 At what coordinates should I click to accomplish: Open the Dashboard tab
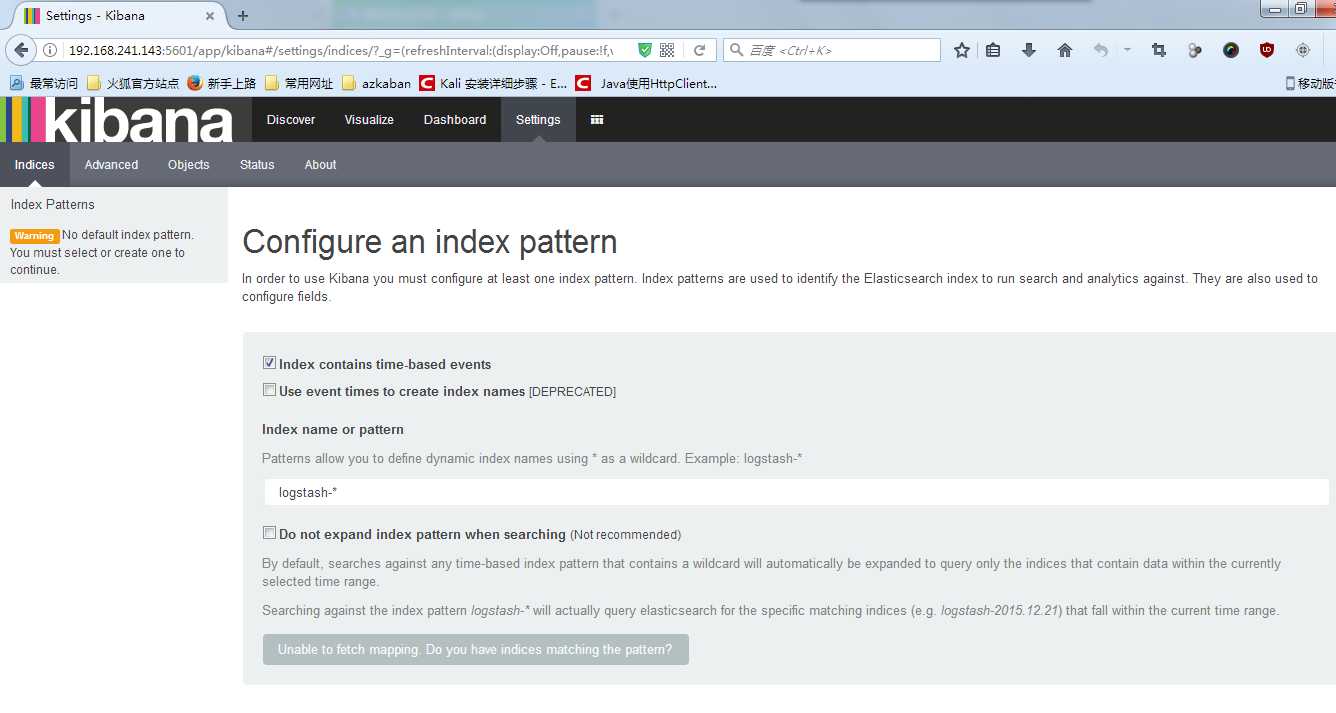coord(455,119)
